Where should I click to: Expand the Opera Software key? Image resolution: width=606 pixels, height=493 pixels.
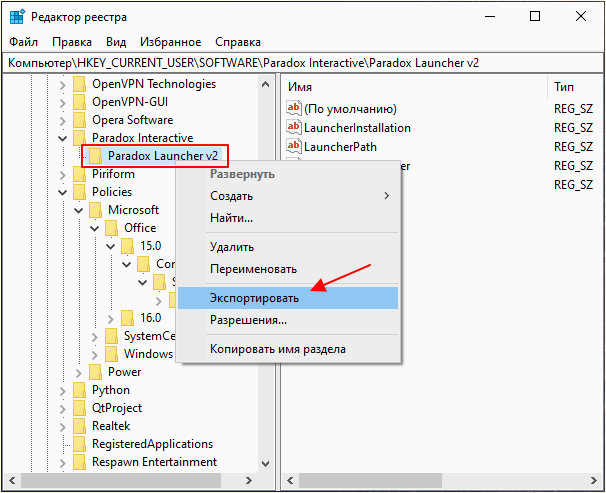pos(63,121)
